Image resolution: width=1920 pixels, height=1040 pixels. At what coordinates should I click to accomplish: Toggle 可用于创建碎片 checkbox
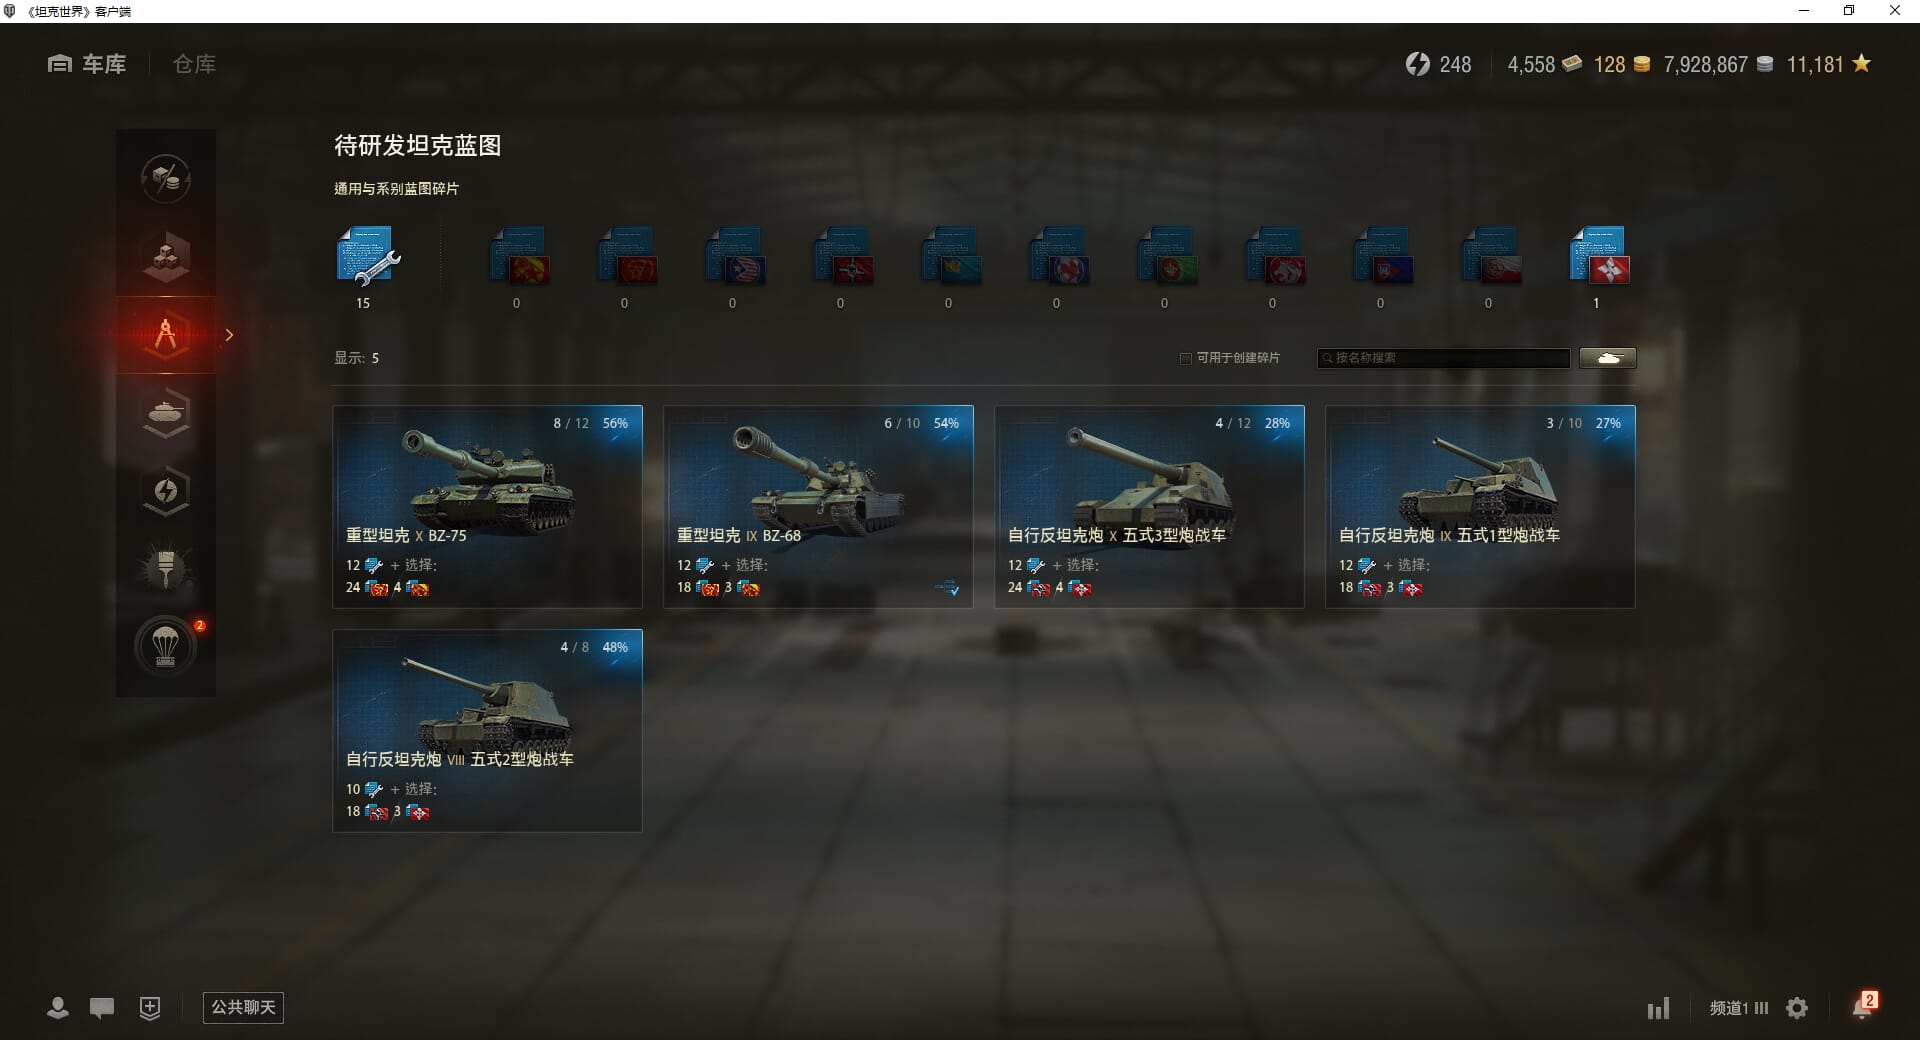click(1186, 358)
